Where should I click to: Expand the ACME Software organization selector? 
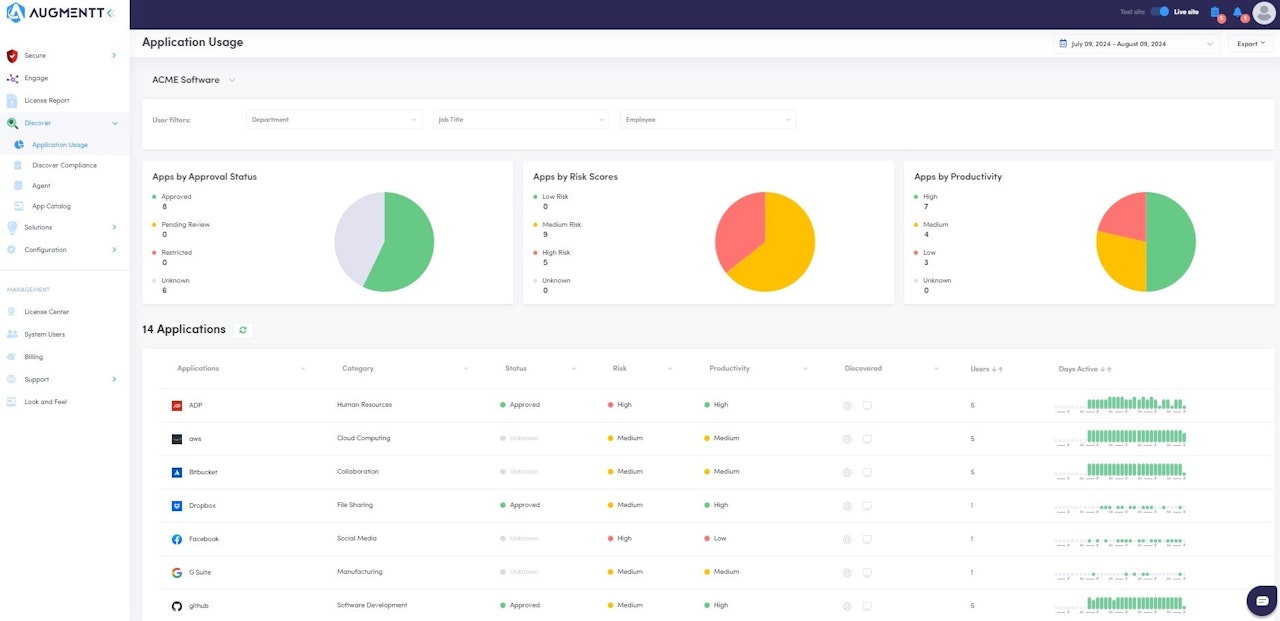pos(194,80)
